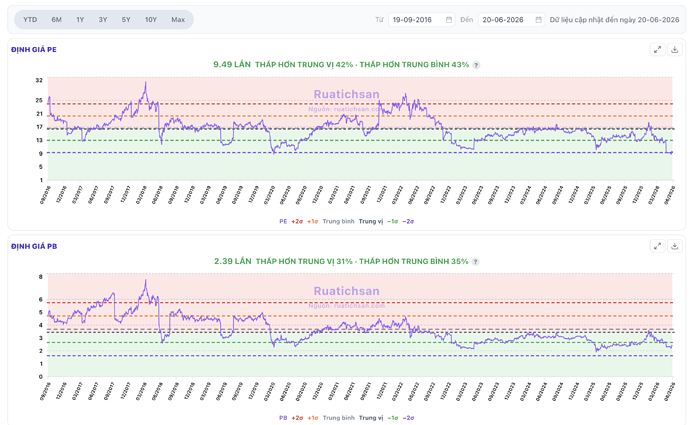Click the 9.49 LẦN PE summary text
The width and height of the screenshot is (690, 425).
232,65
